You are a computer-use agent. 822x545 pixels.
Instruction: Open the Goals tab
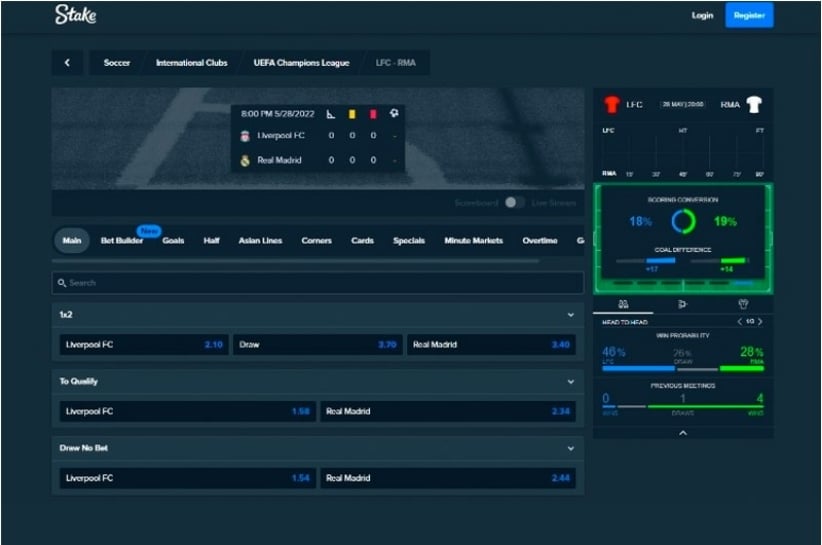click(173, 241)
